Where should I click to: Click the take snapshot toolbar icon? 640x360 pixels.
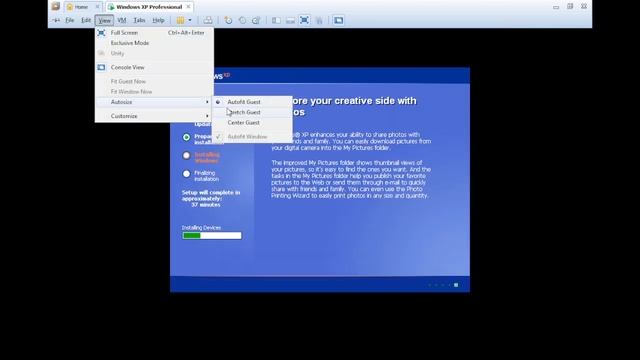tap(228, 20)
